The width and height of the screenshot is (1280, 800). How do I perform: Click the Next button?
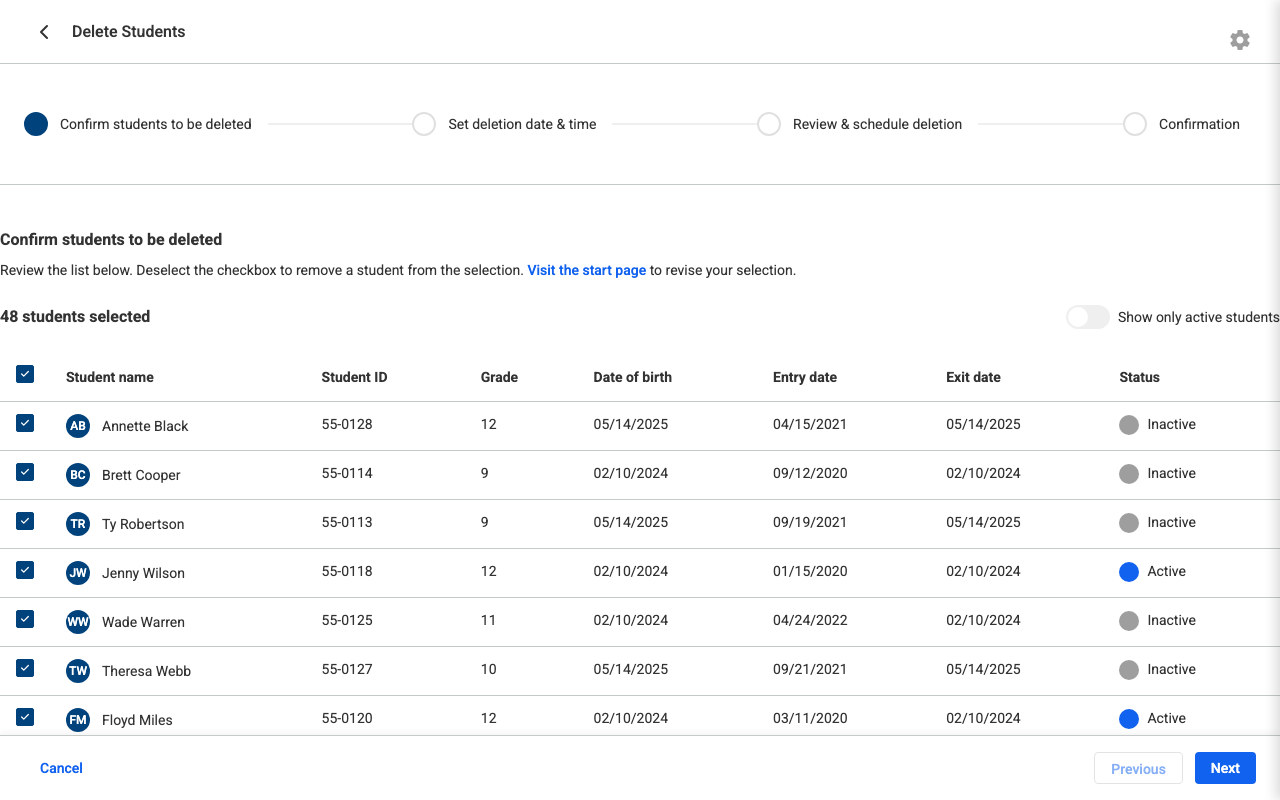coord(1224,768)
